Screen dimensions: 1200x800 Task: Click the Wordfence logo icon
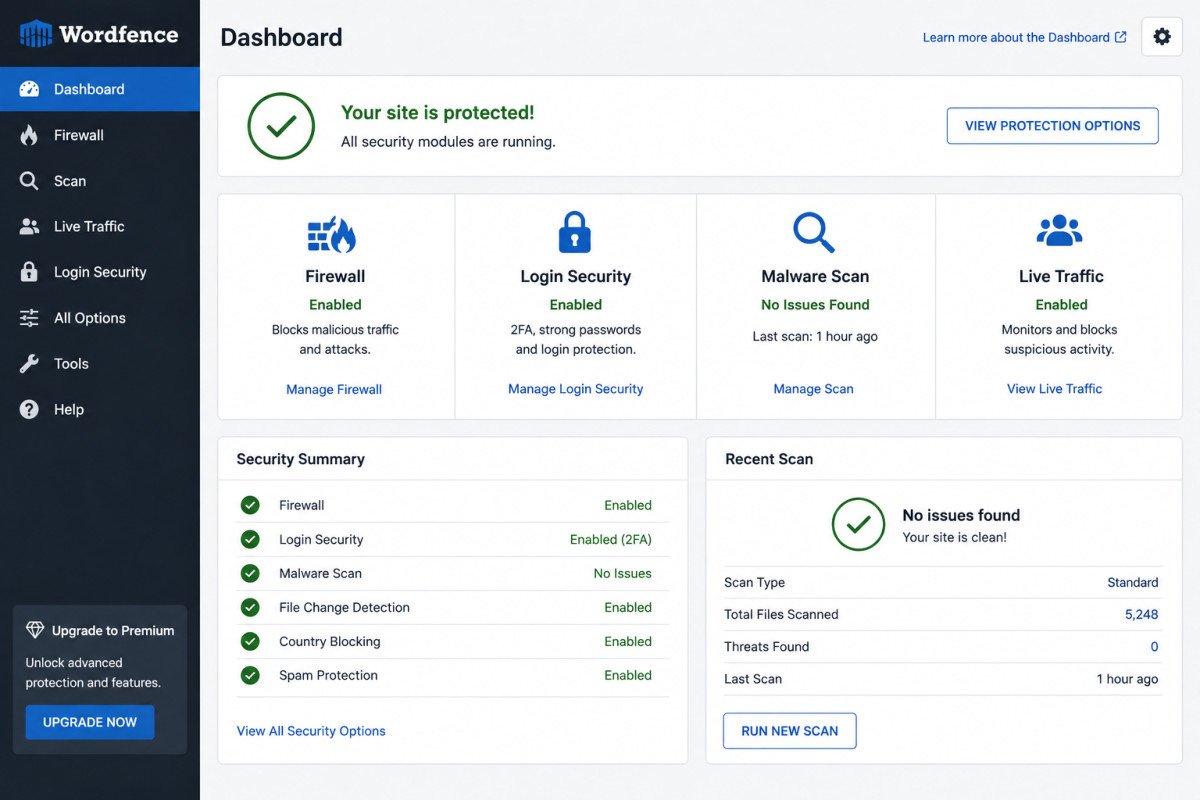tap(35, 34)
